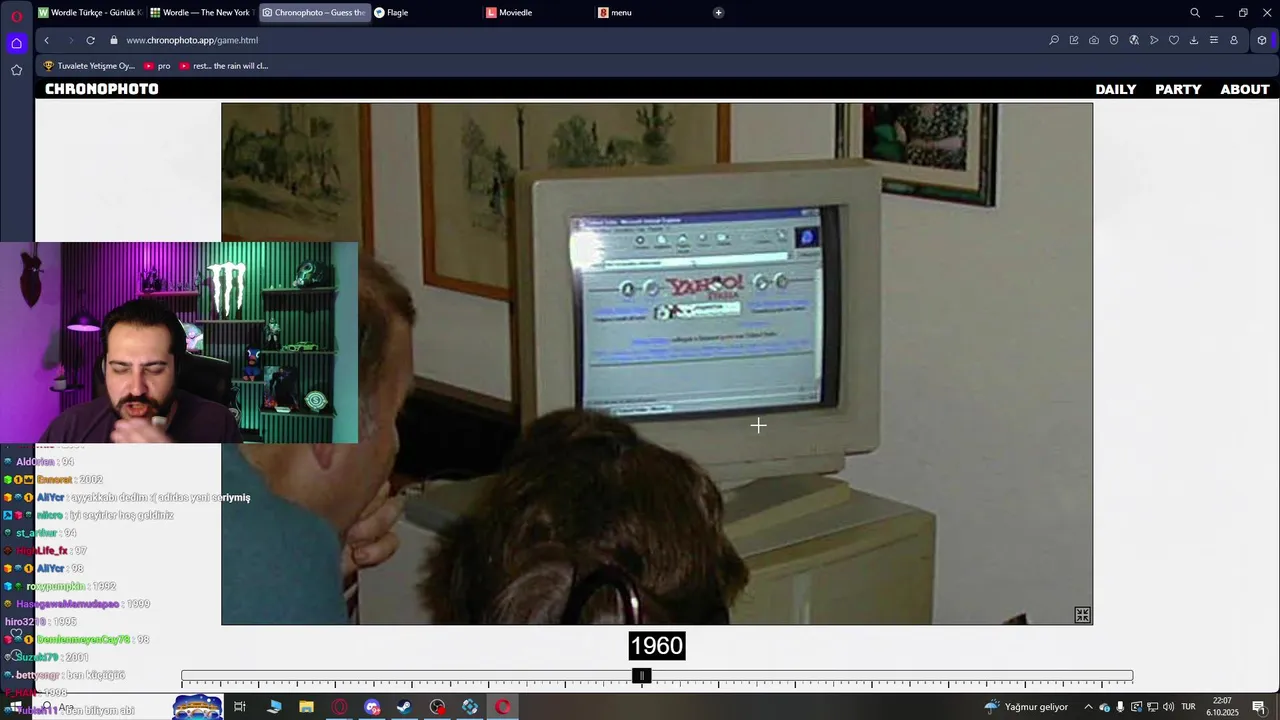Click the site padlock icon in address bar

click(x=114, y=40)
